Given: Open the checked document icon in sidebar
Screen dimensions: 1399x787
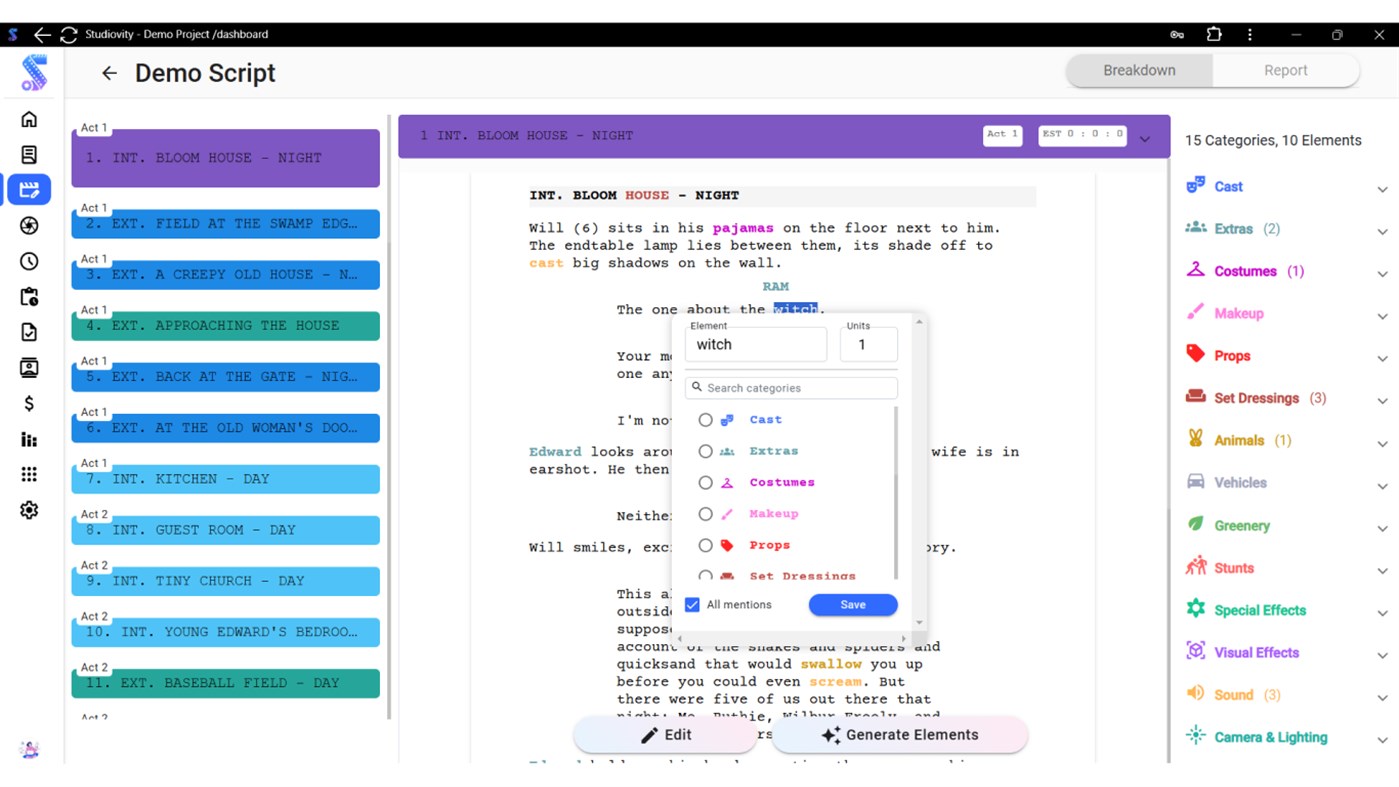Looking at the screenshot, I should click(x=29, y=332).
